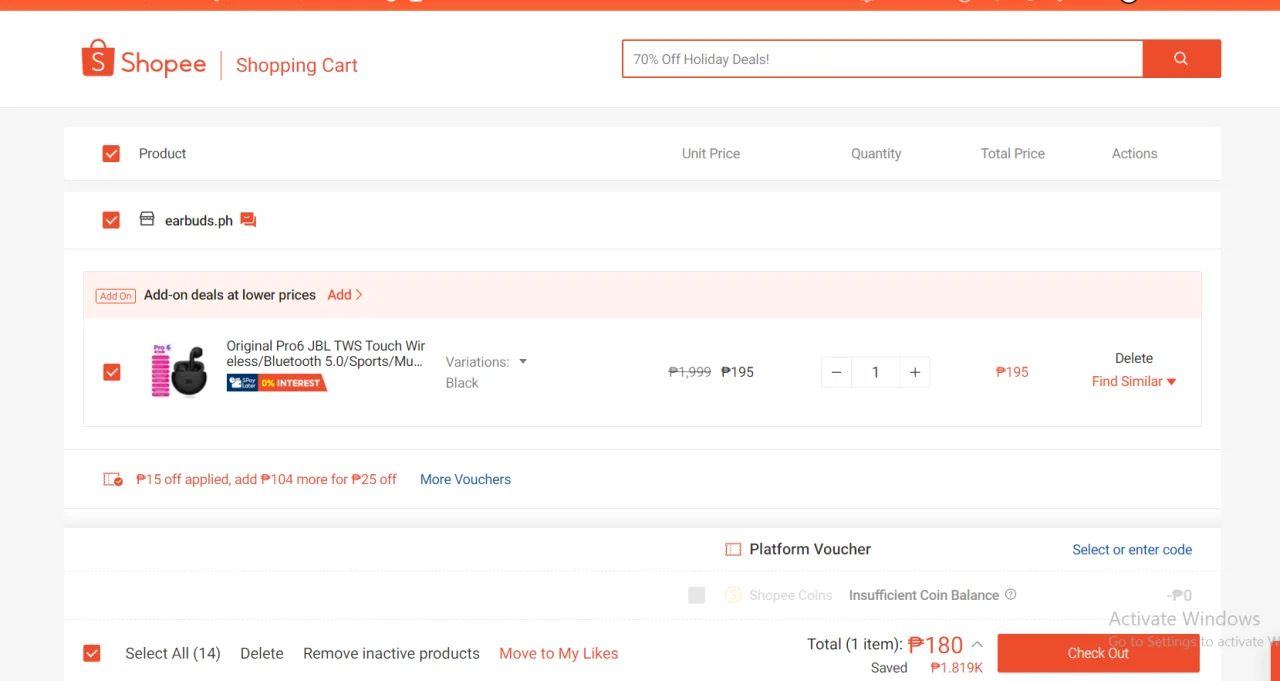Click Select or enter code
The height and width of the screenshot is (681, 1280).
pyautogui.click(x=1132, y=550)
